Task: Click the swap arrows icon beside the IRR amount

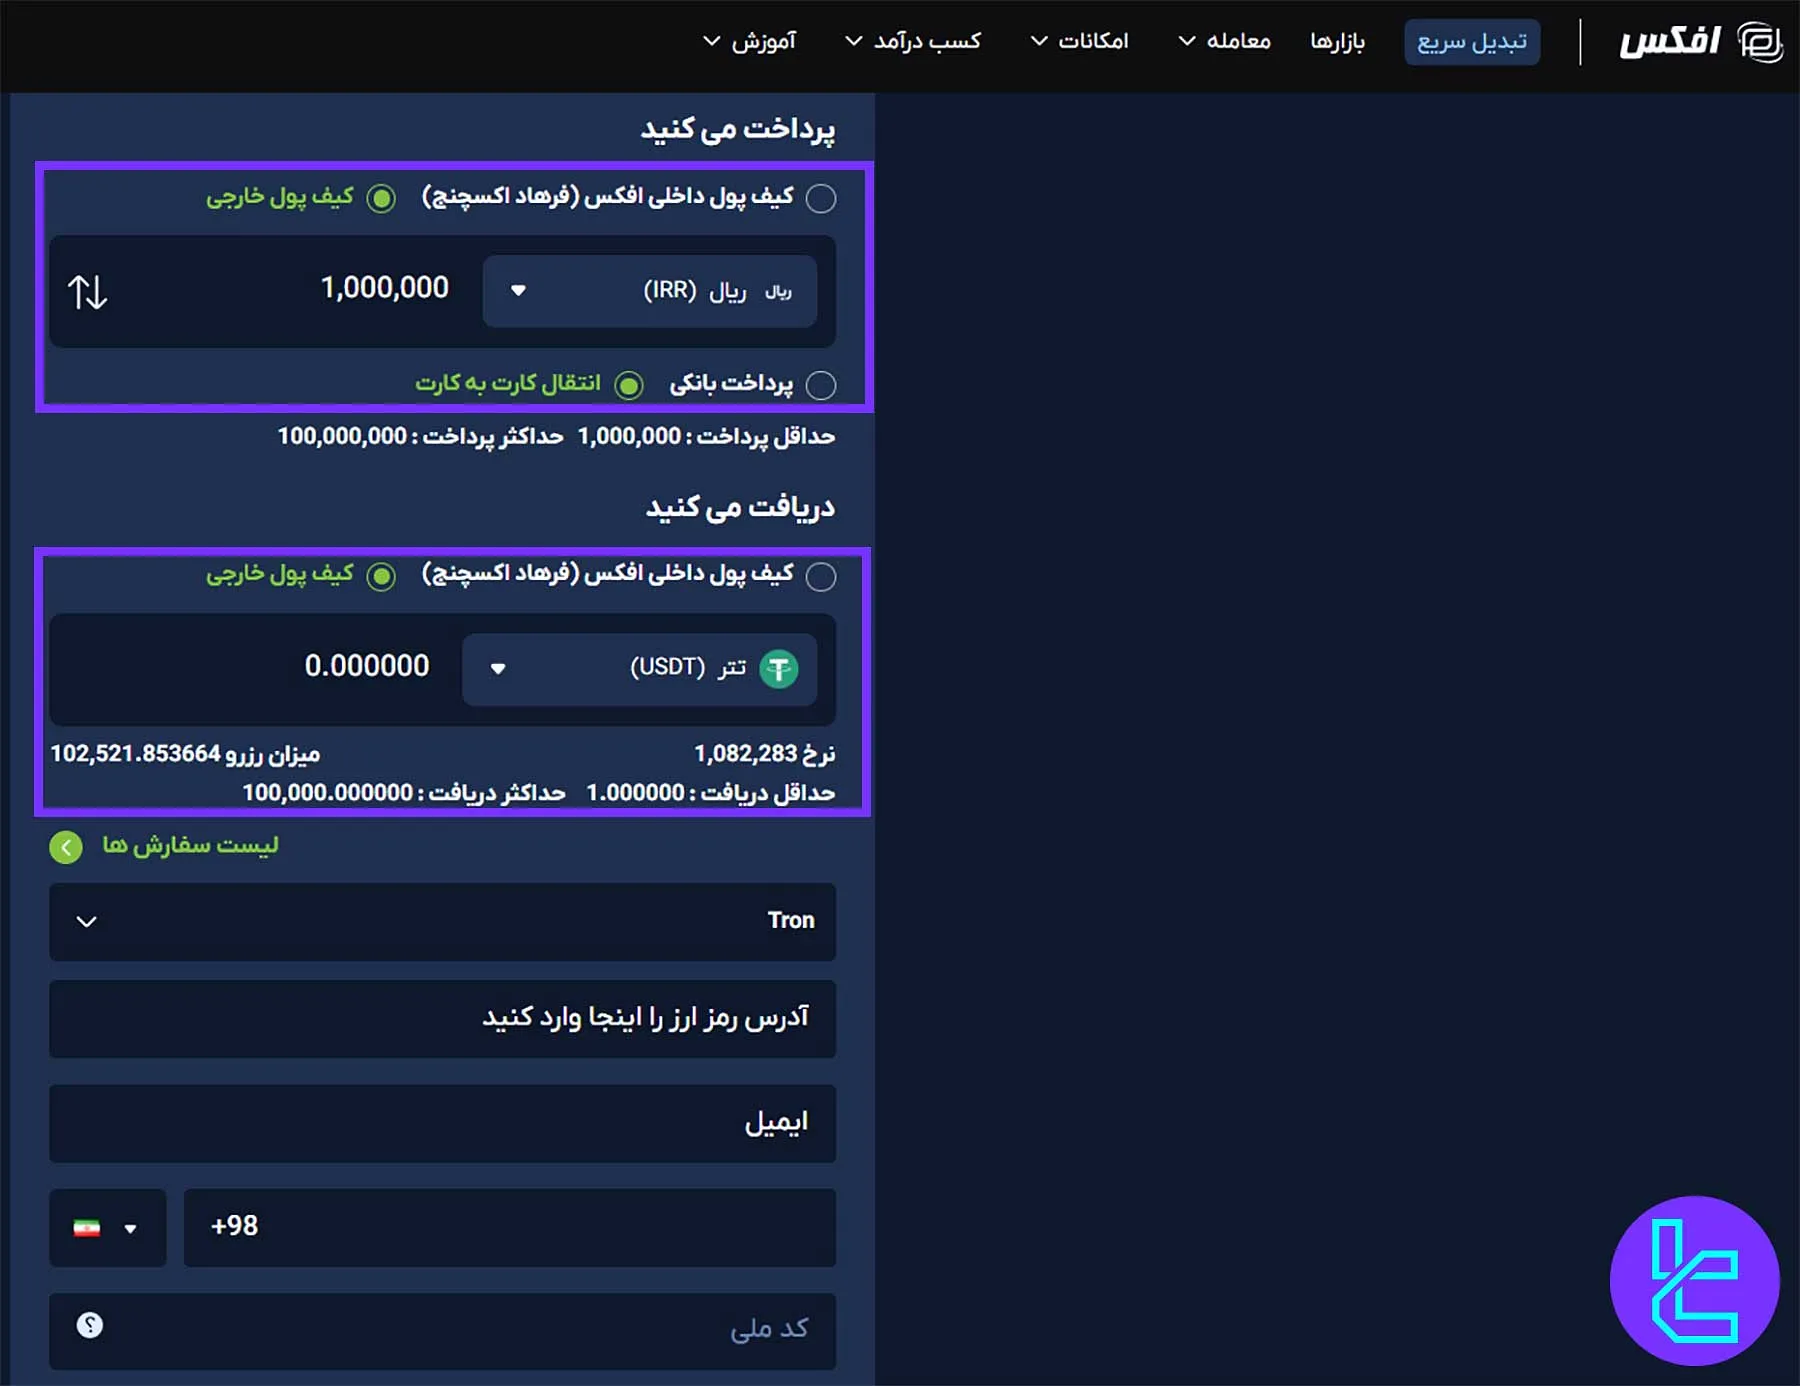Action: [x=86, y=291]
